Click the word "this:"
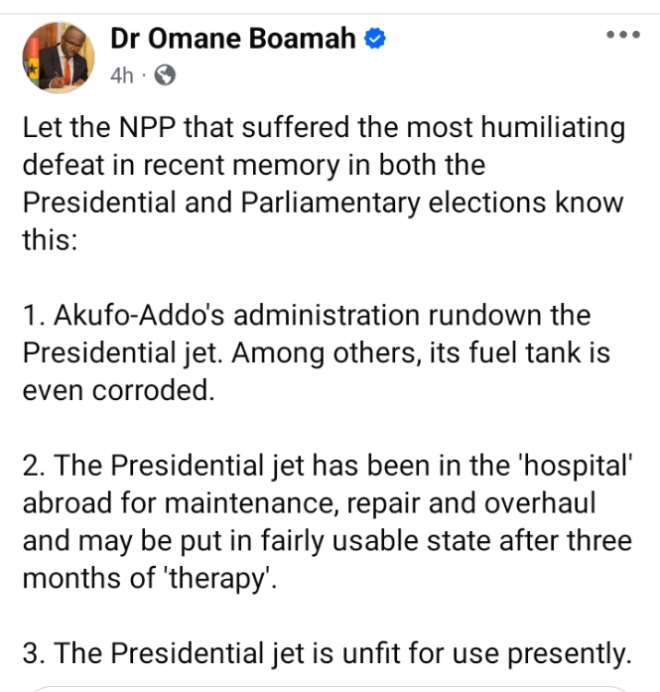660x692 pixels. pos(50,240)
